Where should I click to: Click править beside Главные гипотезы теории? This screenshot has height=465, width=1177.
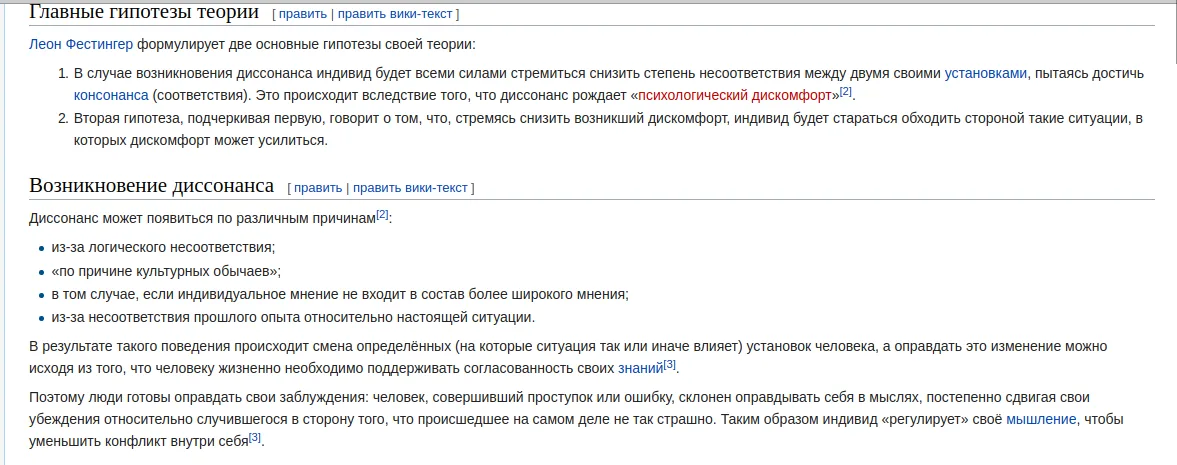[303, 14]
